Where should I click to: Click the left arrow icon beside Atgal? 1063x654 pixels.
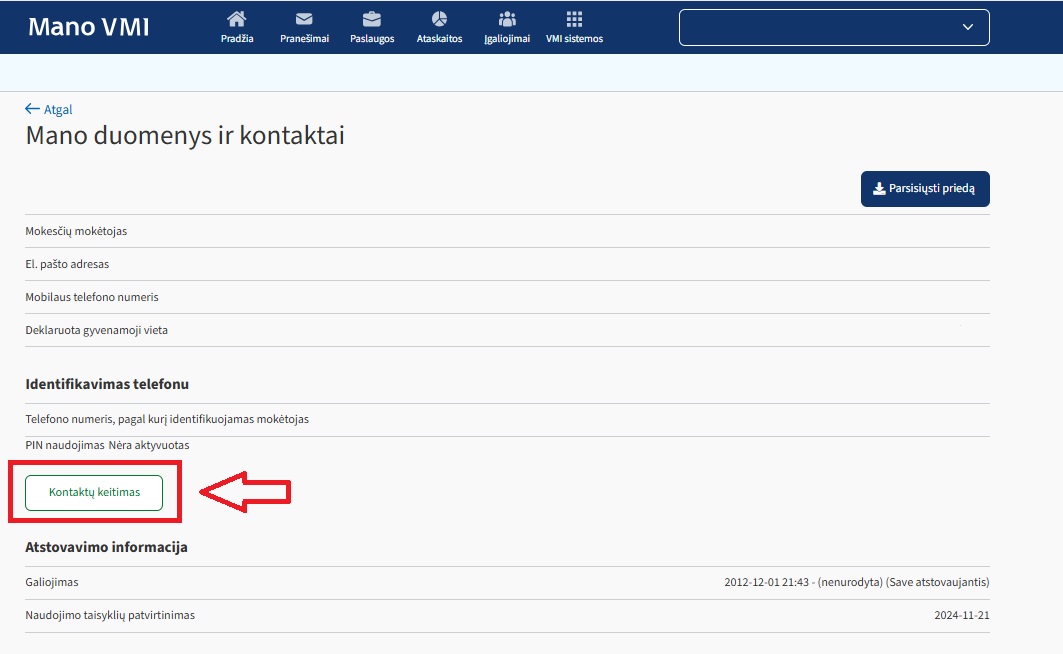pos(32,109)
